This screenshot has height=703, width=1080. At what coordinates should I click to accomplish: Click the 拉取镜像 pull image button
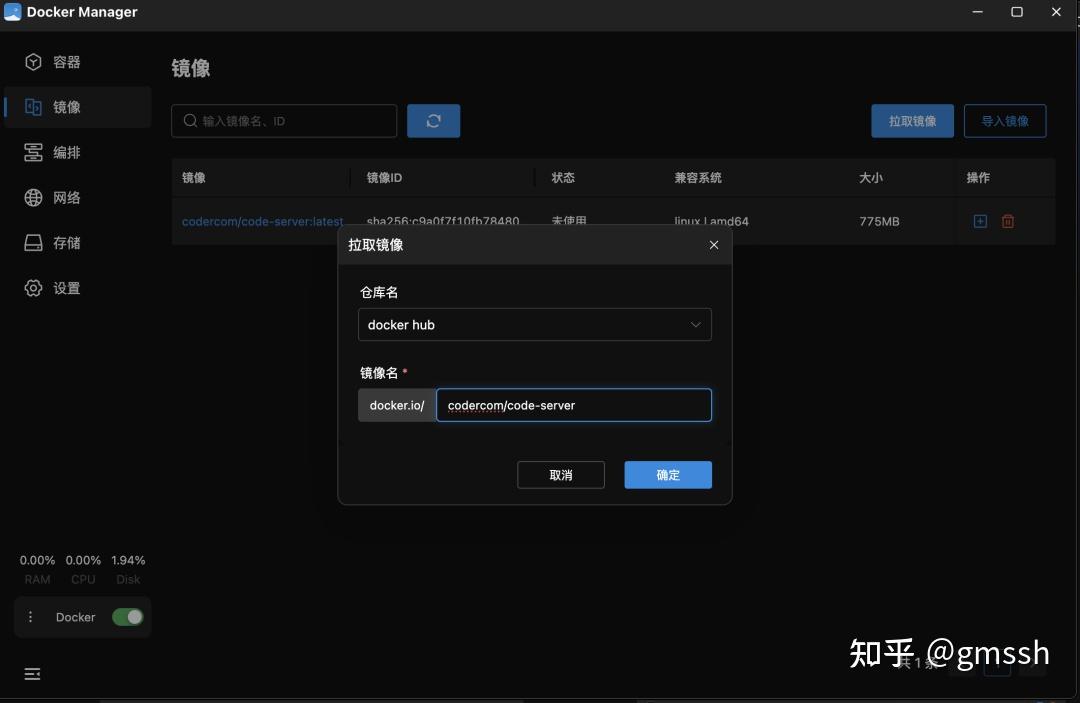coord(912,121)
